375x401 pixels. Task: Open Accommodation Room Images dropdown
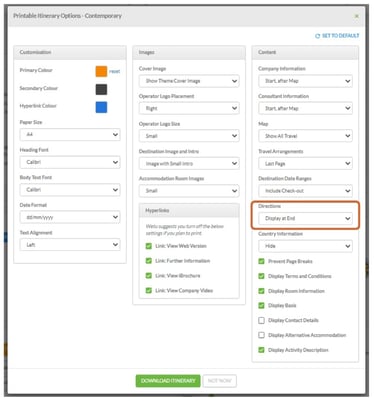[189, 191]
